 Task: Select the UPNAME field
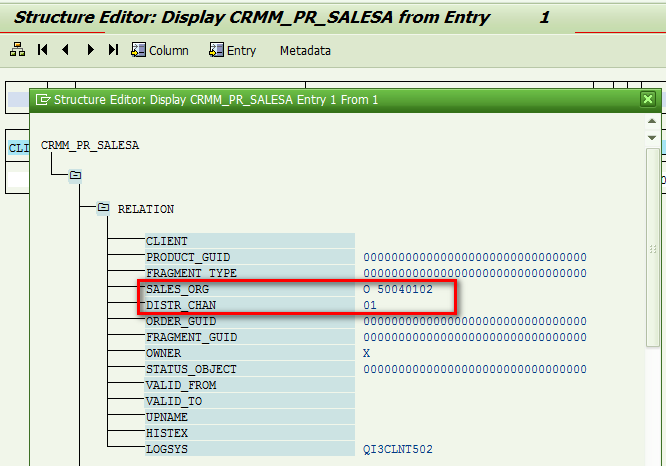tap(250, 417)
